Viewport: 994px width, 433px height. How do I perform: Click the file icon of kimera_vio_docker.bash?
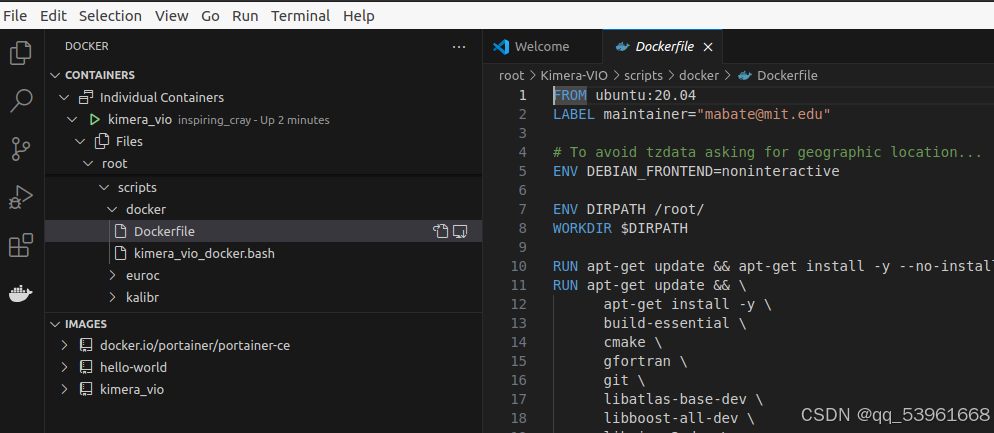120,254
